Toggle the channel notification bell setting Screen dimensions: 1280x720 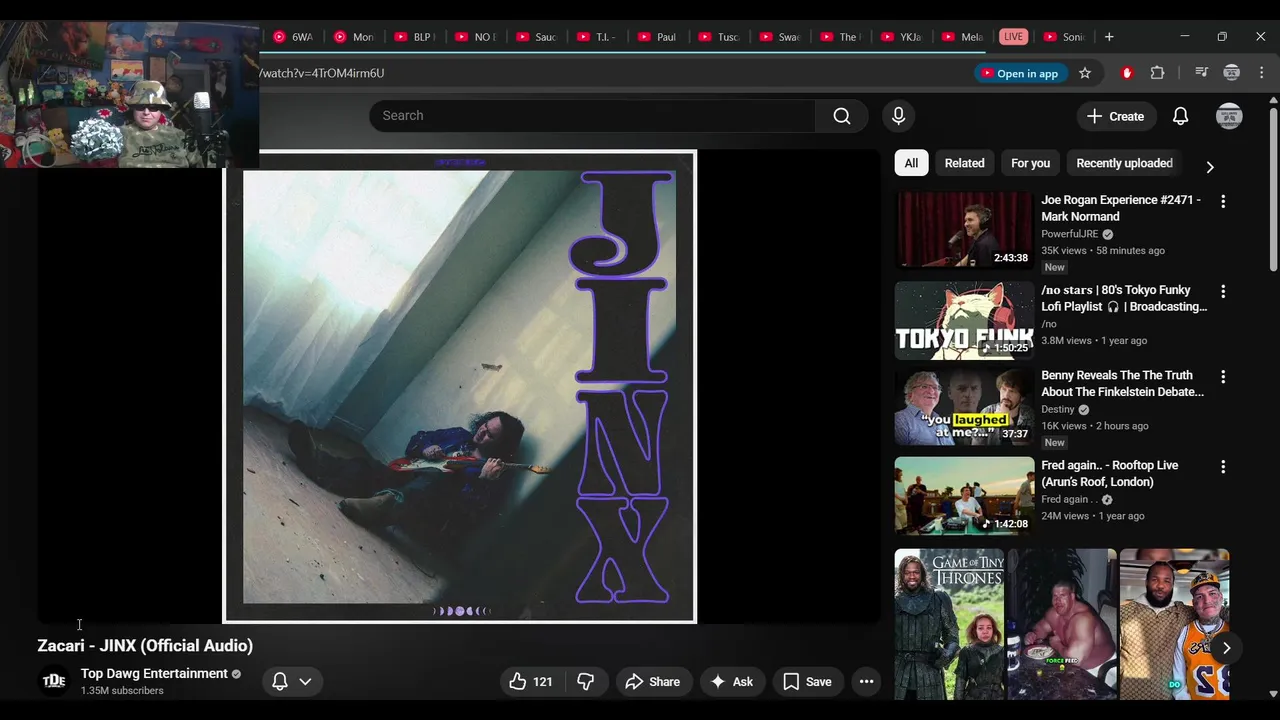pyautogui.click(x=292, y=682)
